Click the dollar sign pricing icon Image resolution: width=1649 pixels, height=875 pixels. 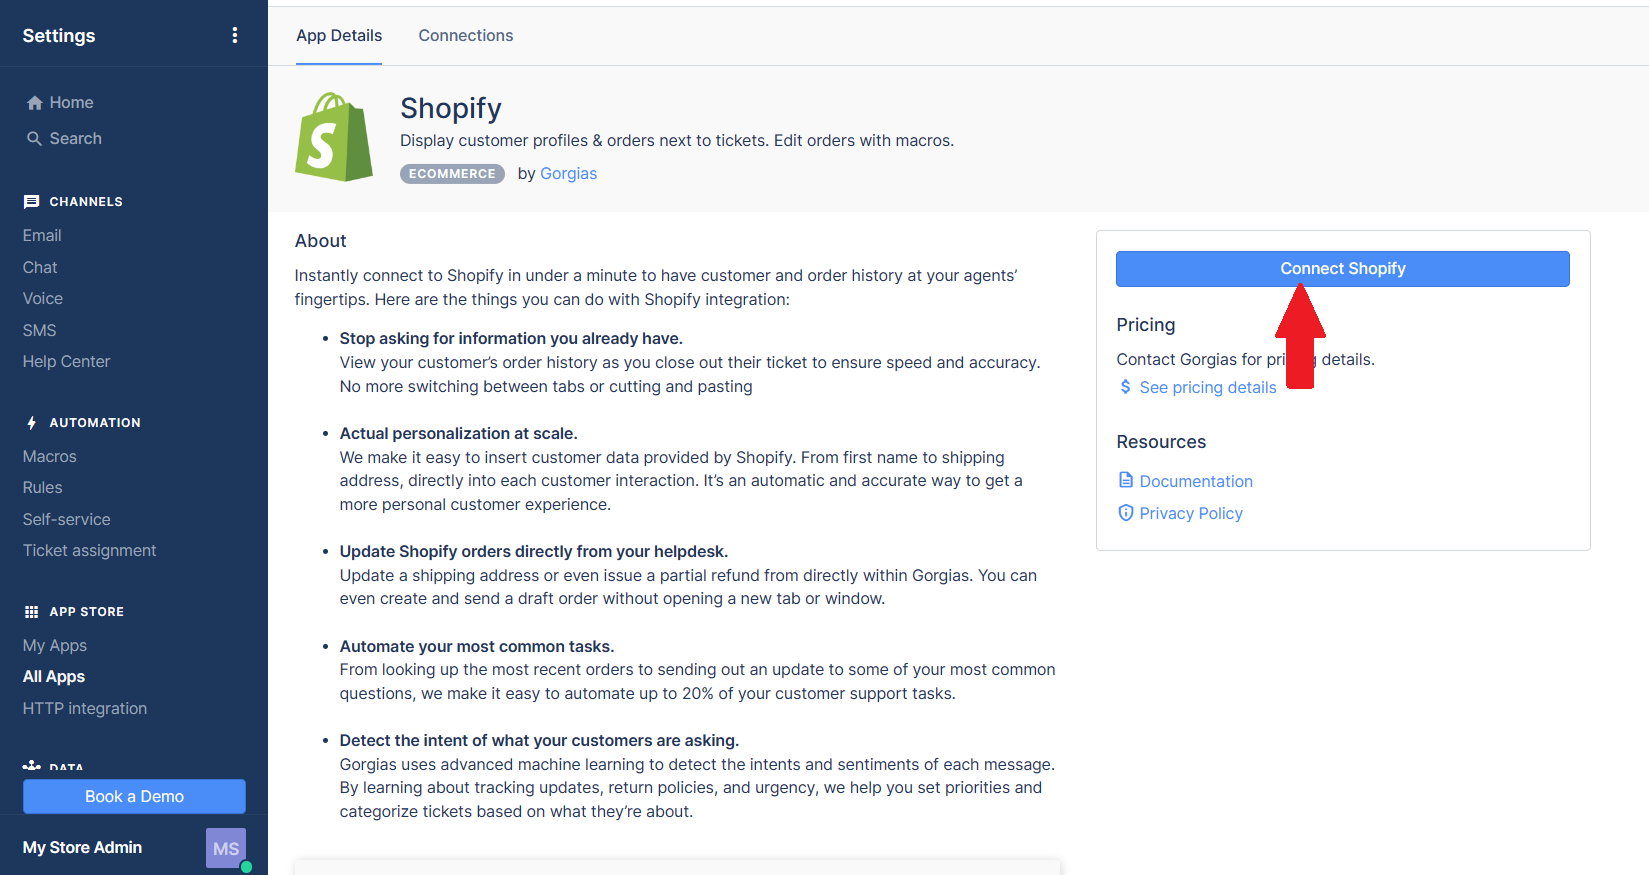(x=1126, y=387)
